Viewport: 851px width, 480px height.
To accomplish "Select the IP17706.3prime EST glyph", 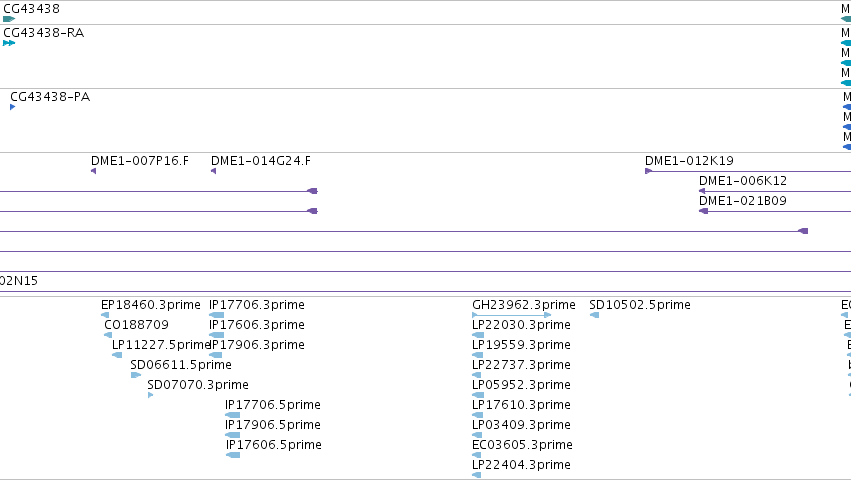I will pyautogui.click(x=217, y=315).
